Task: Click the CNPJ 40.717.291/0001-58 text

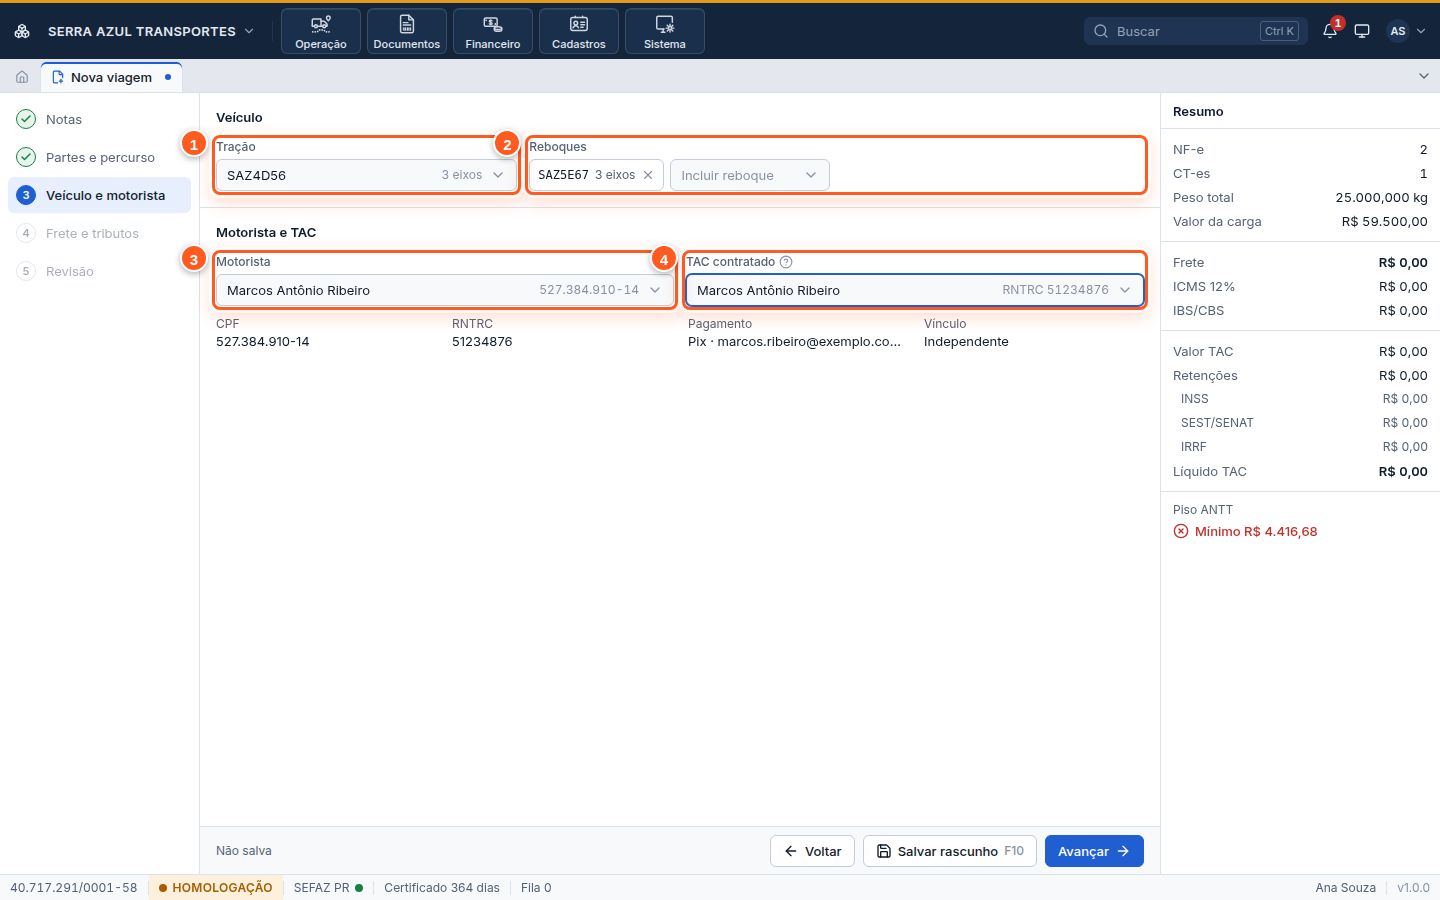Action: 74,888
